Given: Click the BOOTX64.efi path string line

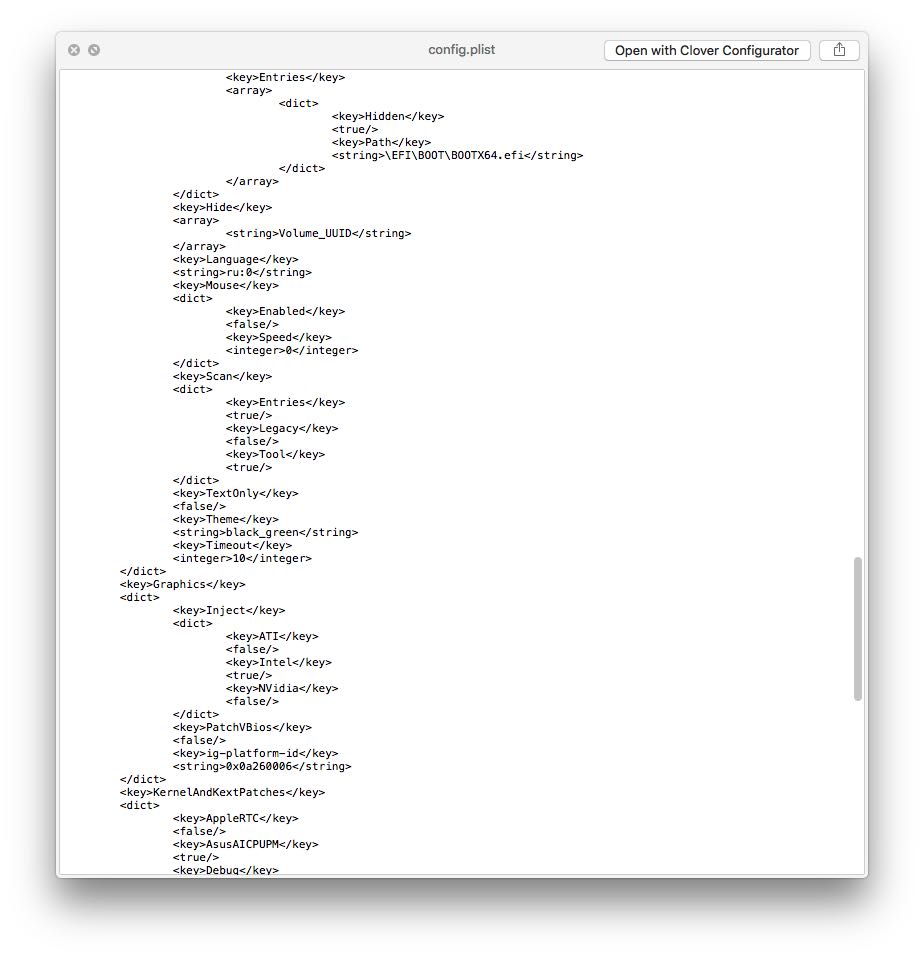Looking at the screenshot, I should (x=457, y=155).
